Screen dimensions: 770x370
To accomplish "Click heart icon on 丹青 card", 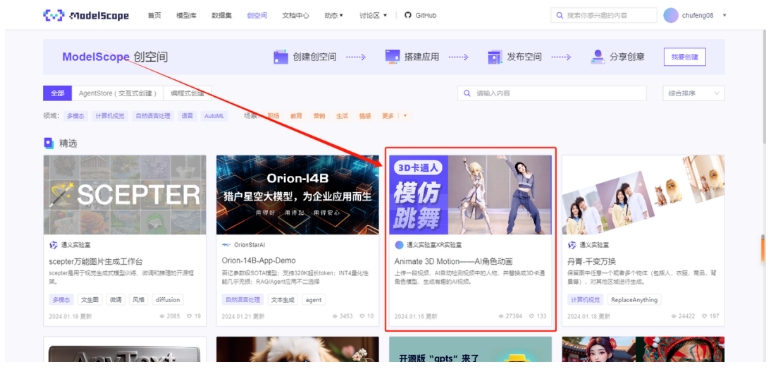I will tap(704, 316).
